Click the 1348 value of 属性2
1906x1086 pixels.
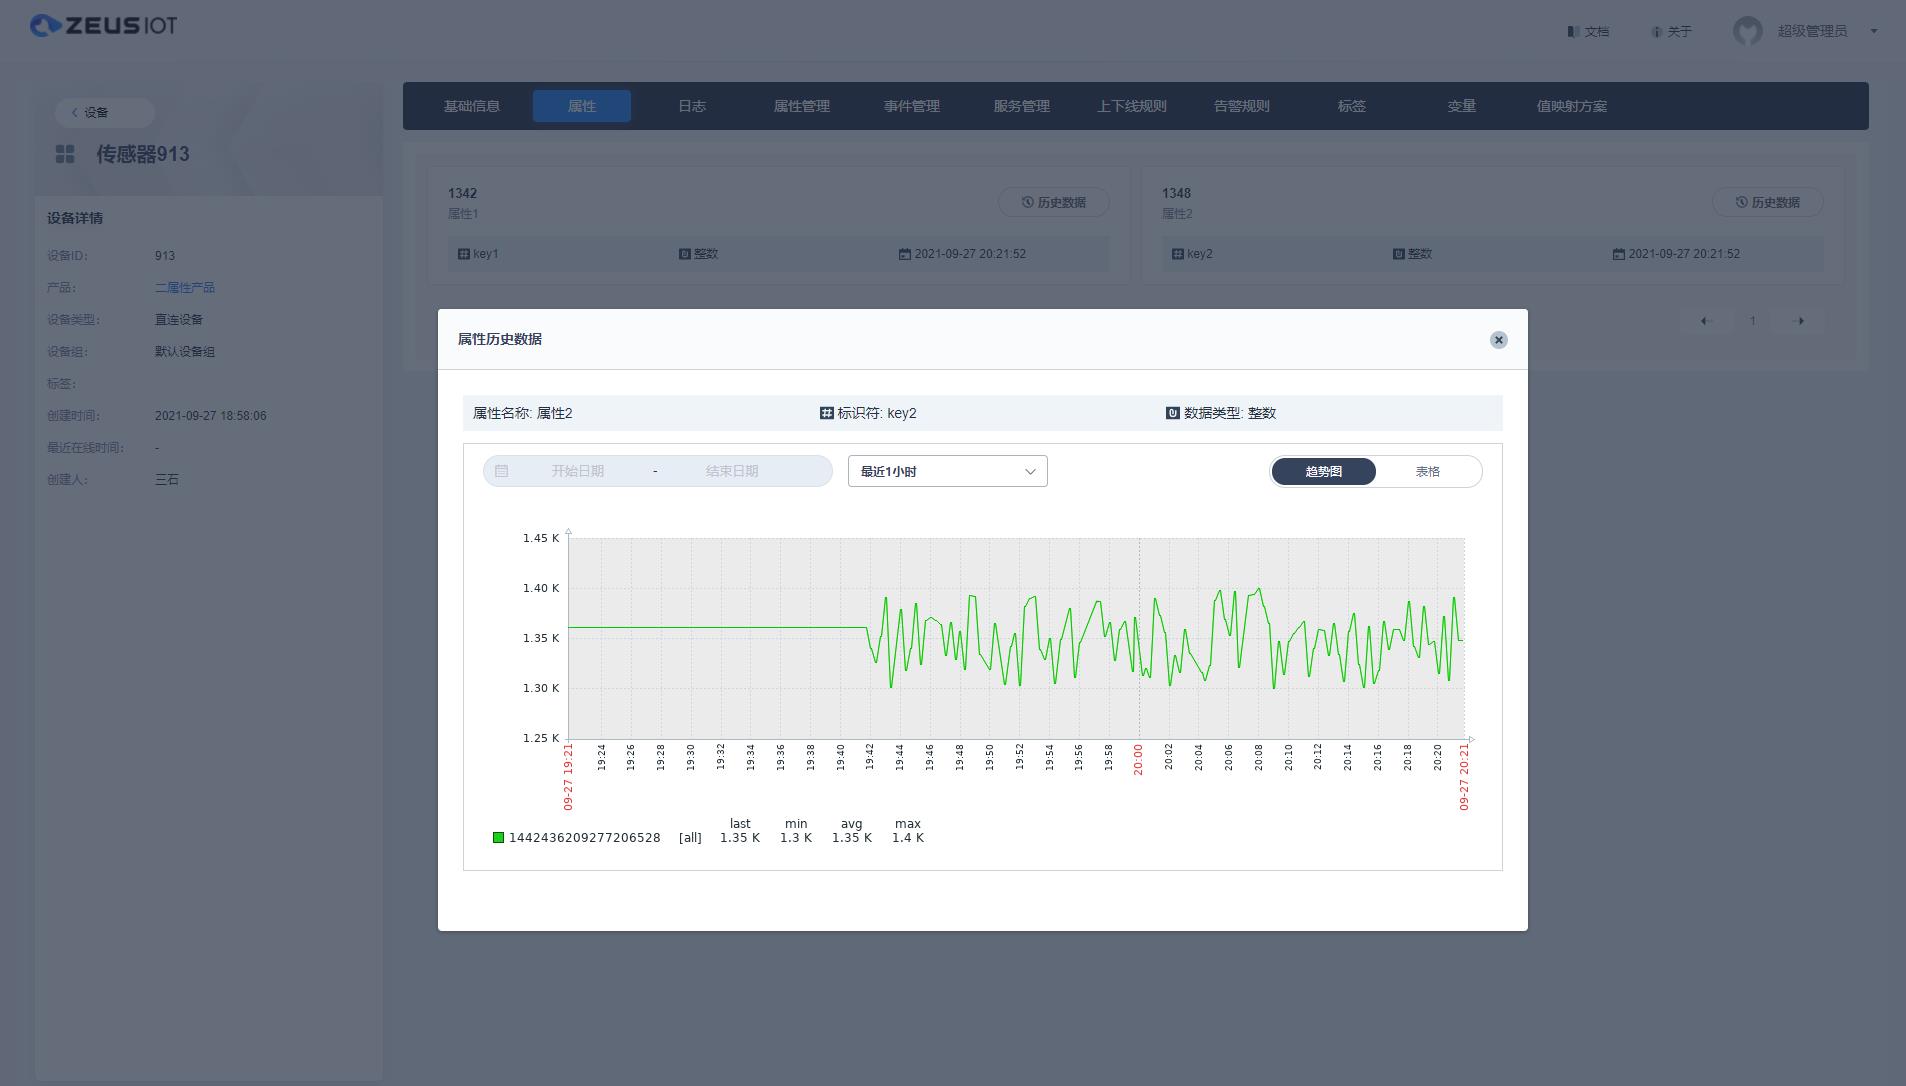[1177, 193]
